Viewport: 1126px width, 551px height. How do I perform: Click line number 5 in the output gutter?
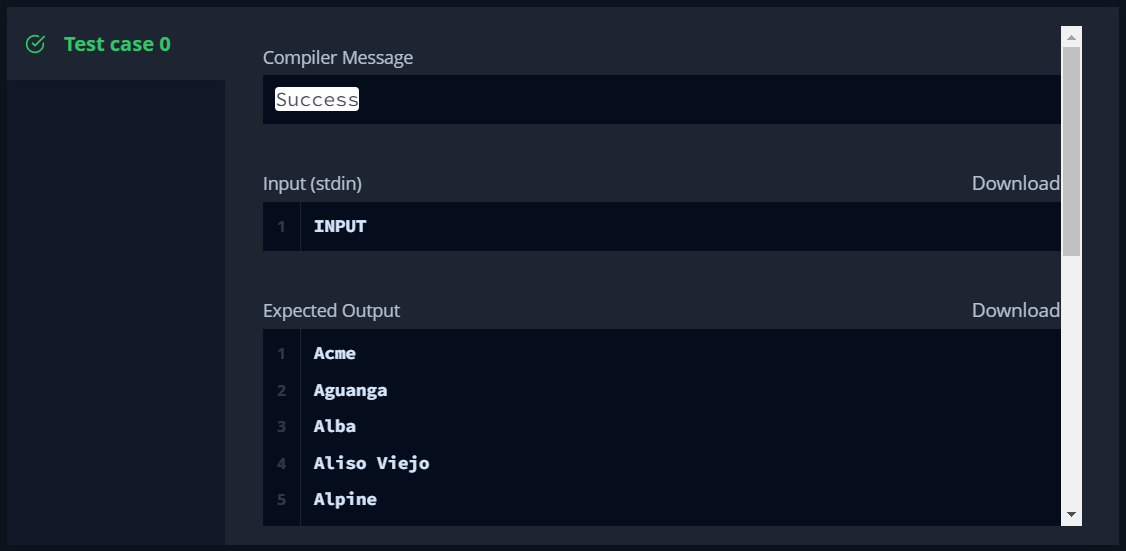[282, 500]
